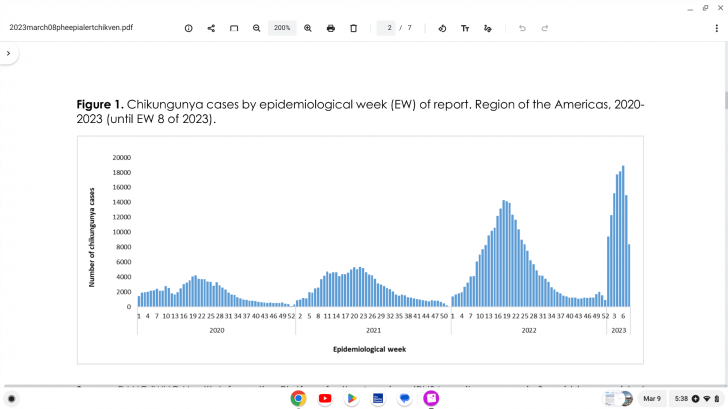Share the PDF file
728x409 pixels.
[211, 28]
